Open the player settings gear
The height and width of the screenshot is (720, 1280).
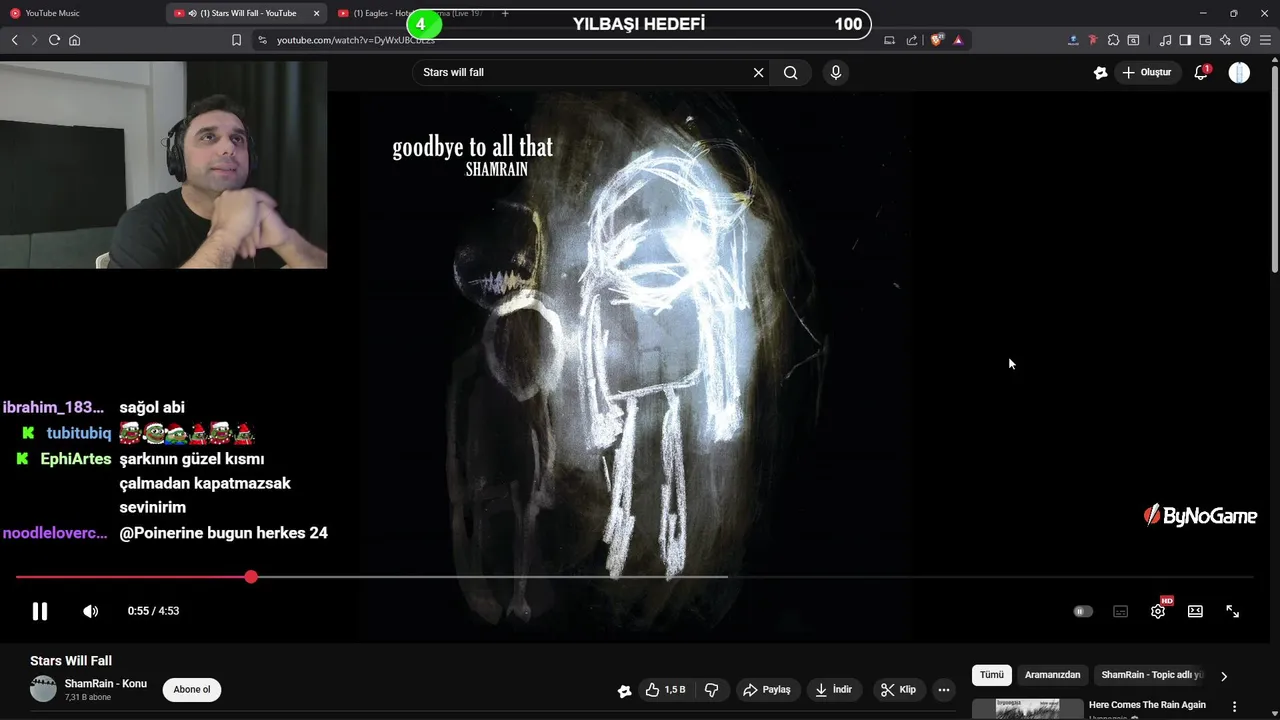click(x=1158, y=611)
